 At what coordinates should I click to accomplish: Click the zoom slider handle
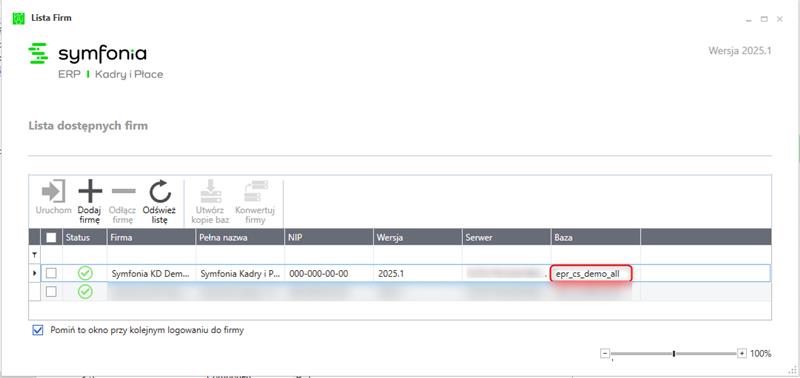[x=674, y=353]
